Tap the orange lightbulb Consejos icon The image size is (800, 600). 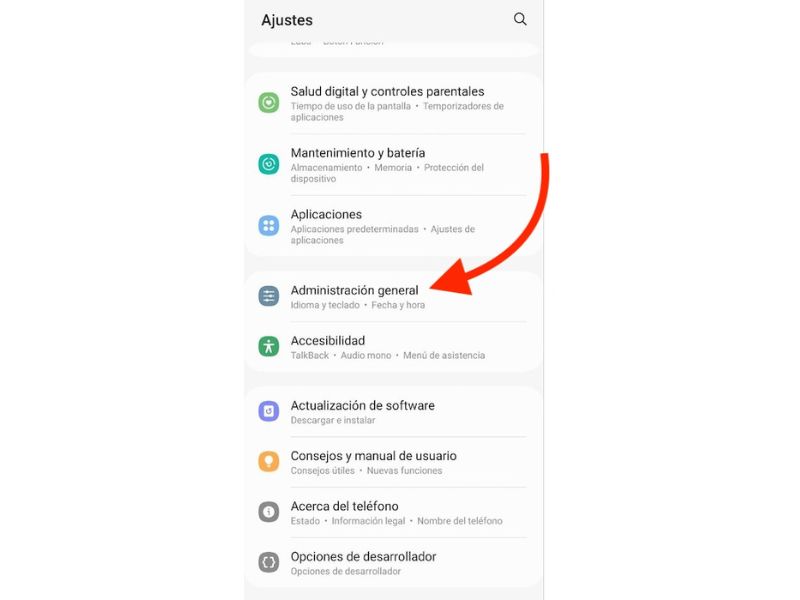268,462
